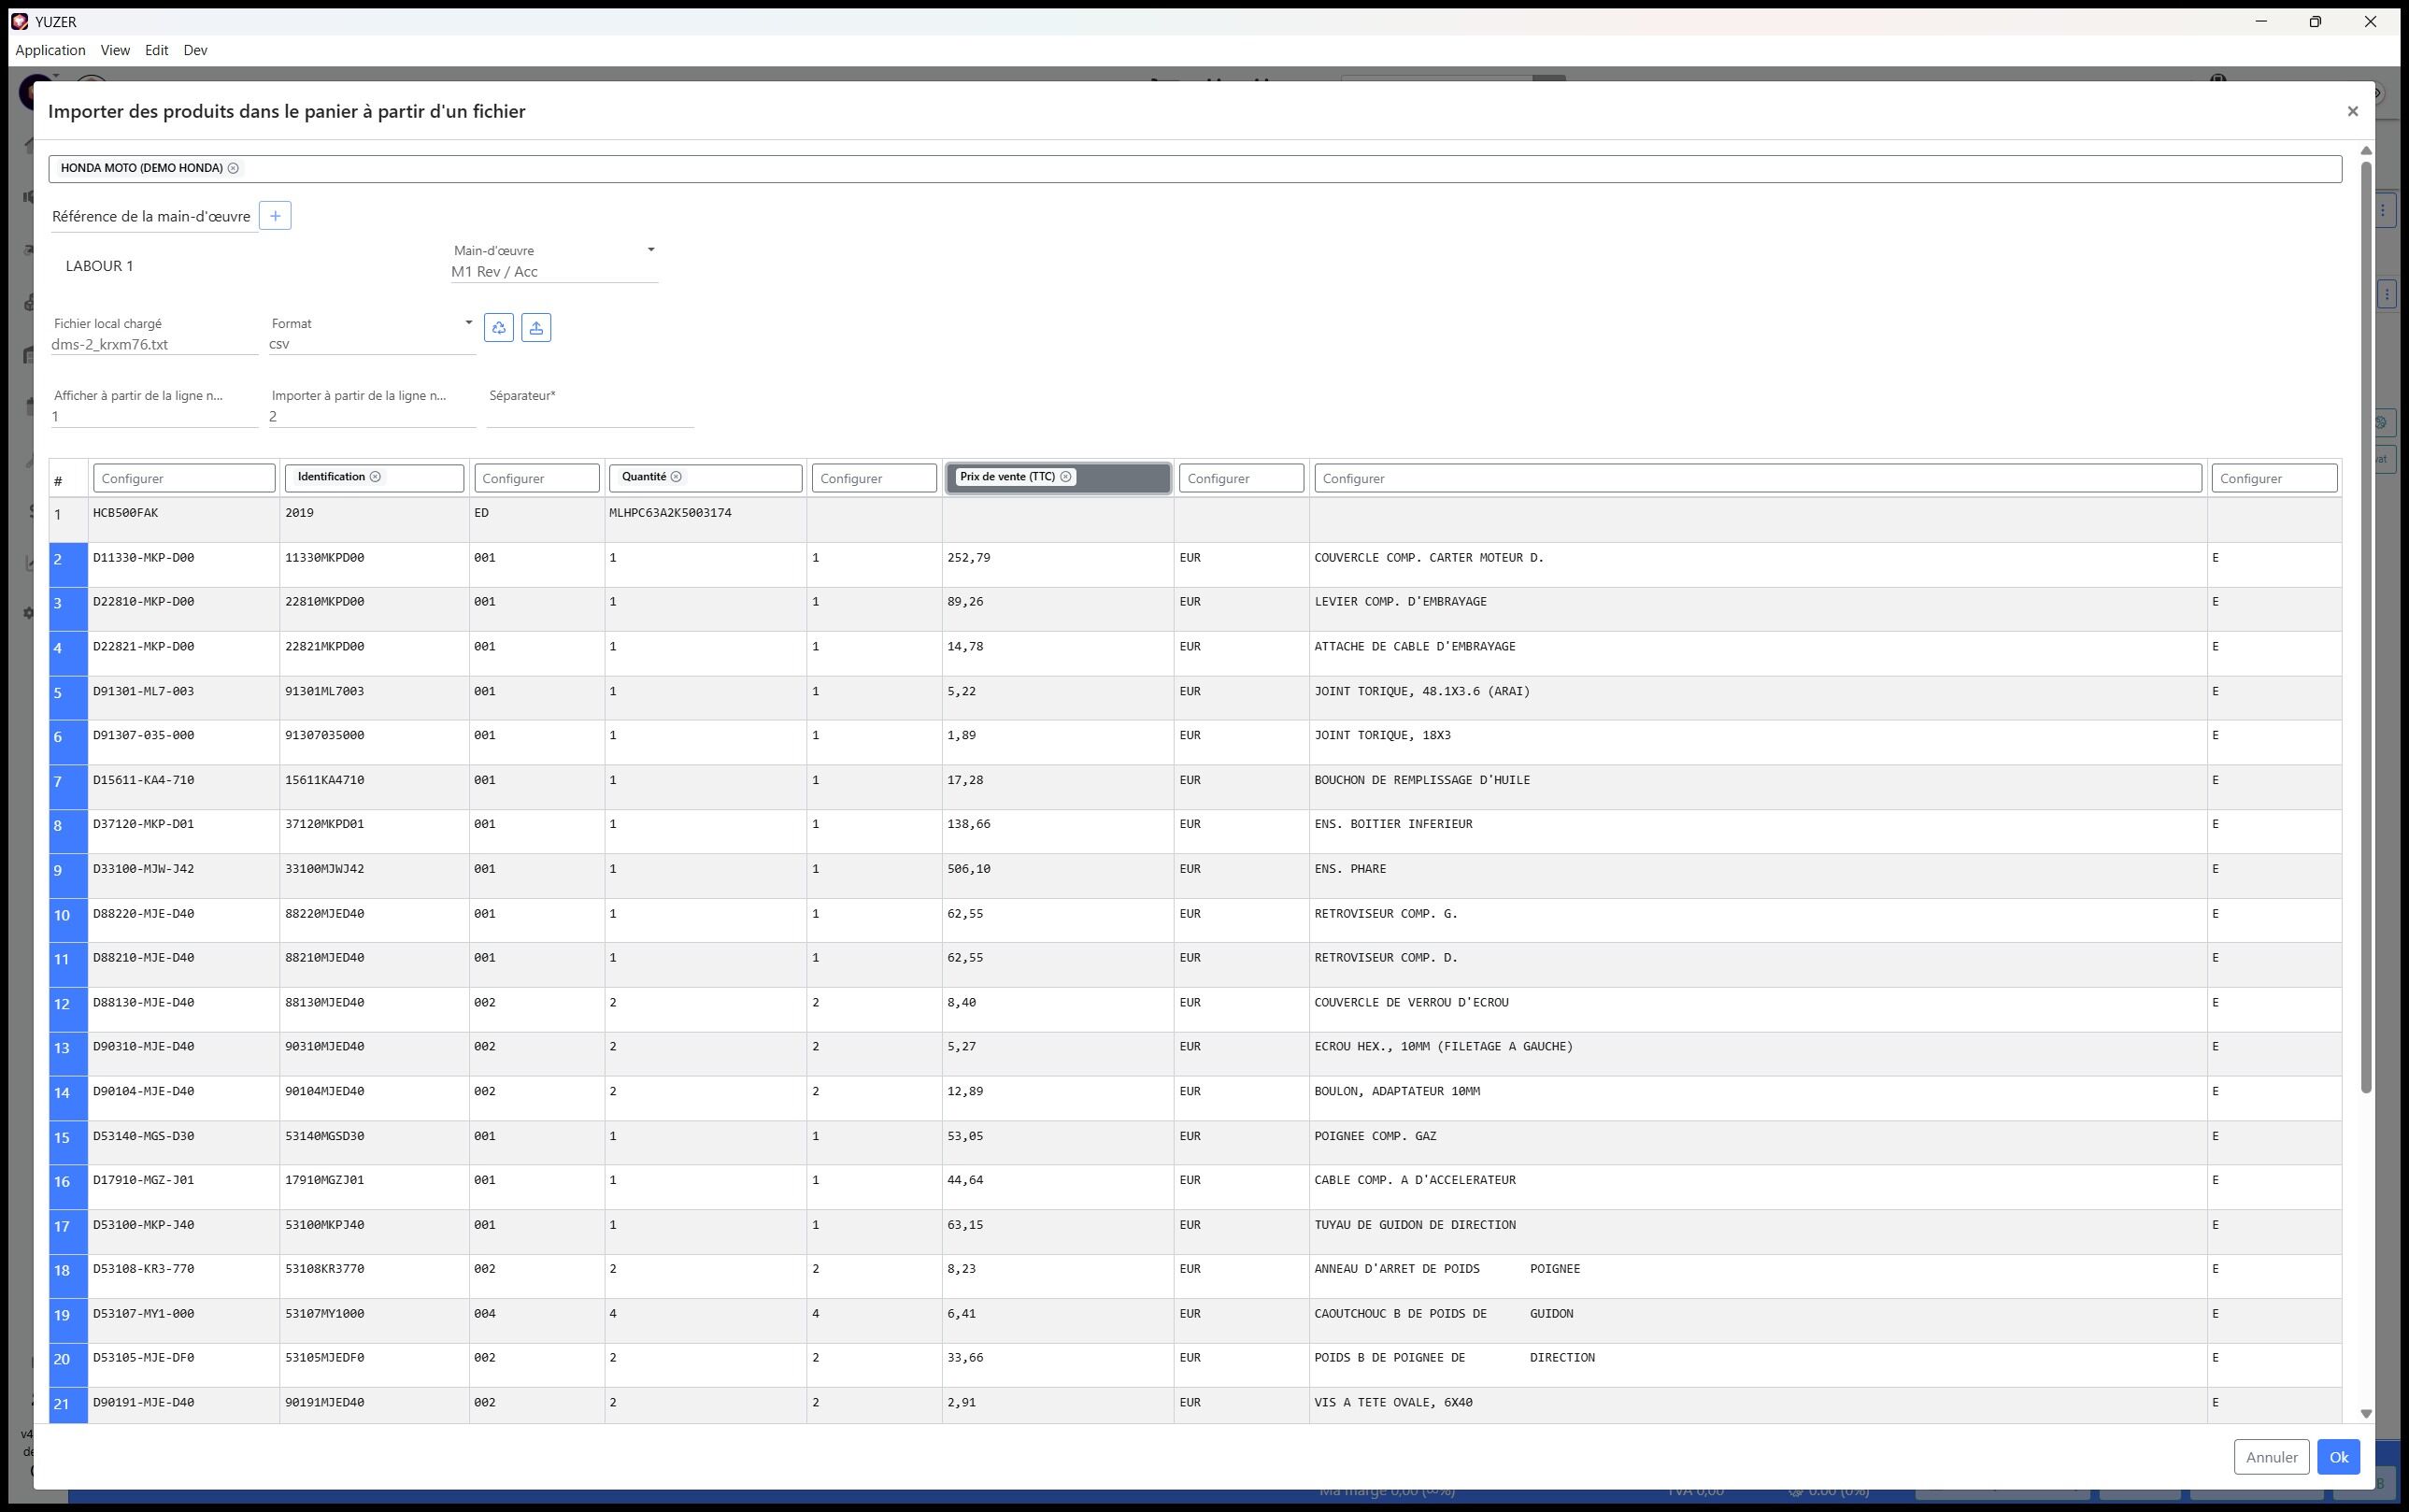
Task: Click the Importer à partir de la ligne field
Action: (371, 416)
